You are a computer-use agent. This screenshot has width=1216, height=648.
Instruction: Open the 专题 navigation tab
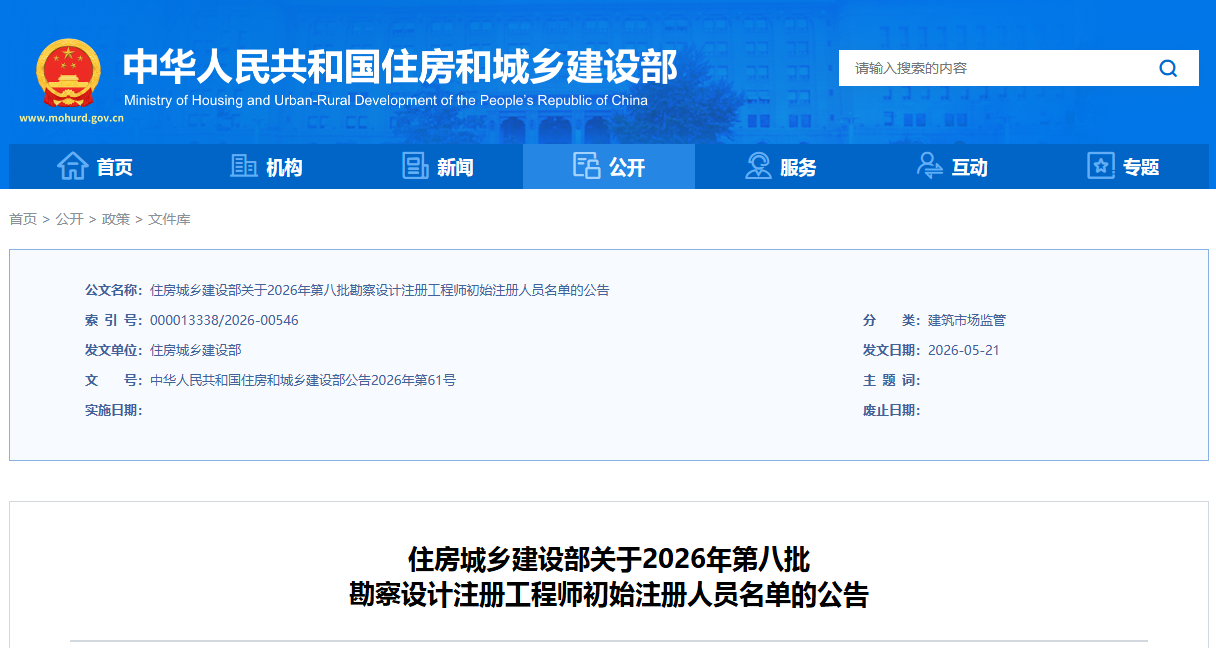[1123, 166]
